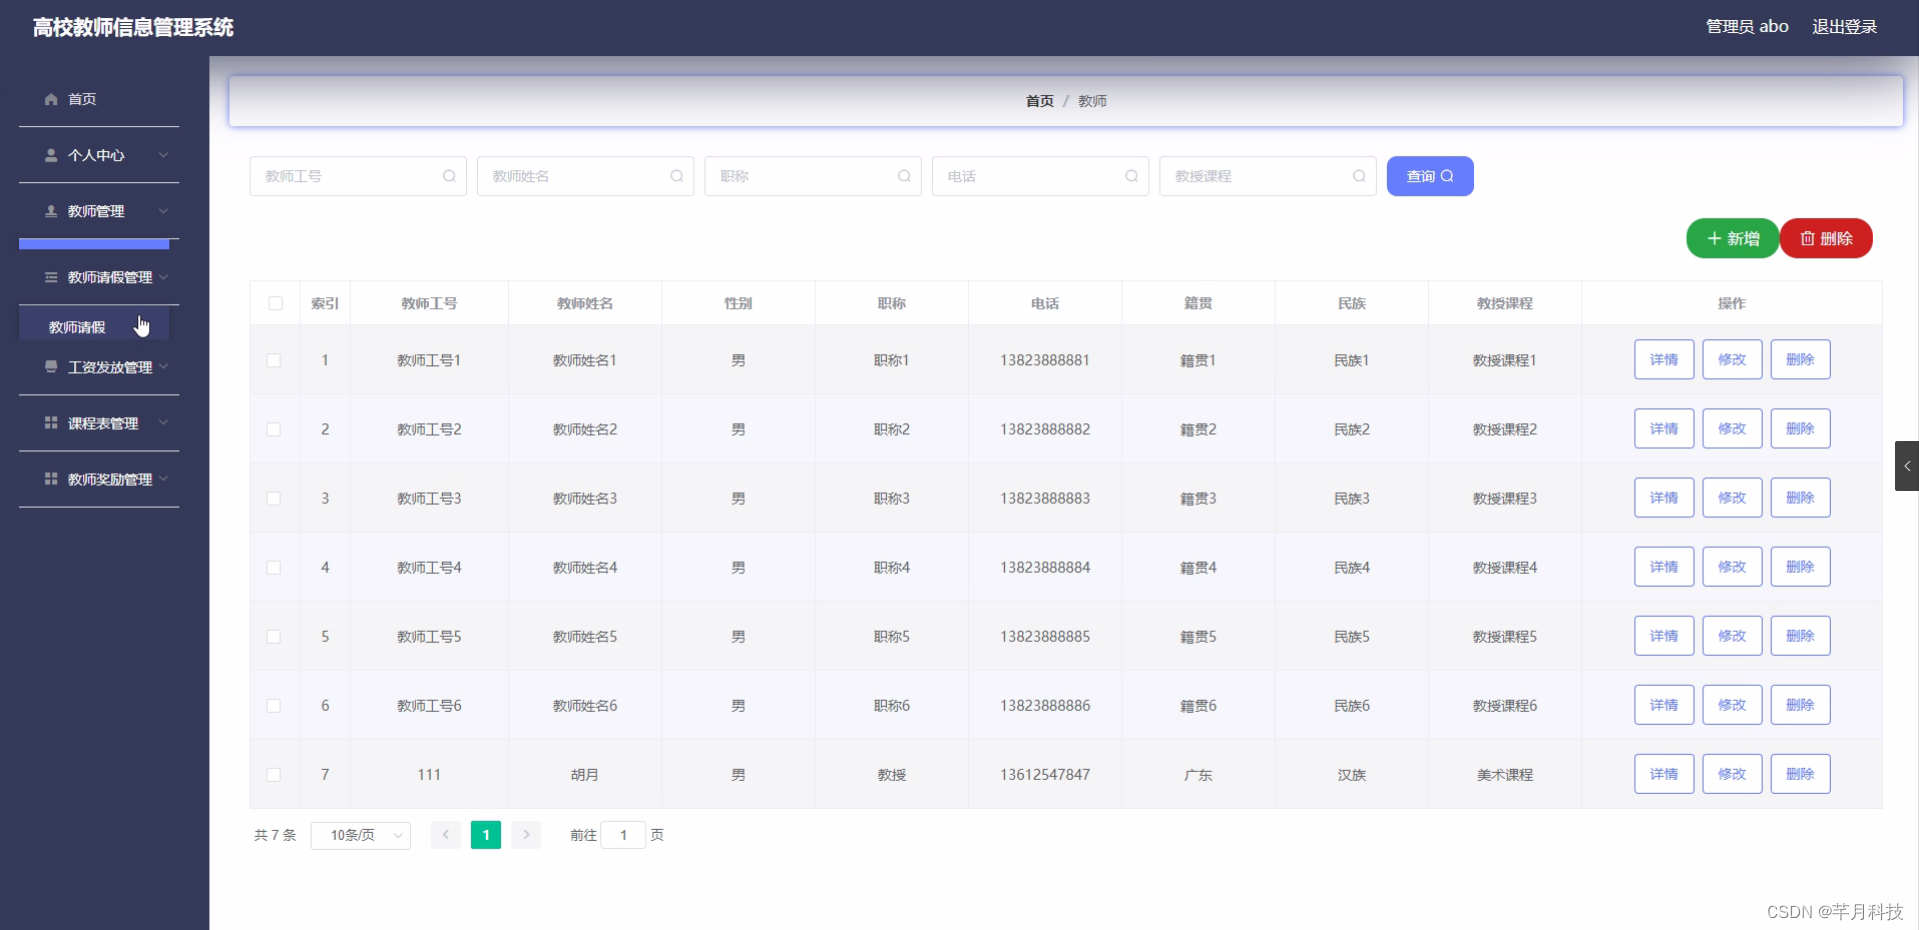Expand the 个人中心 sidebar menu
The image size is (1919, 930).
[x=163, y=155]
